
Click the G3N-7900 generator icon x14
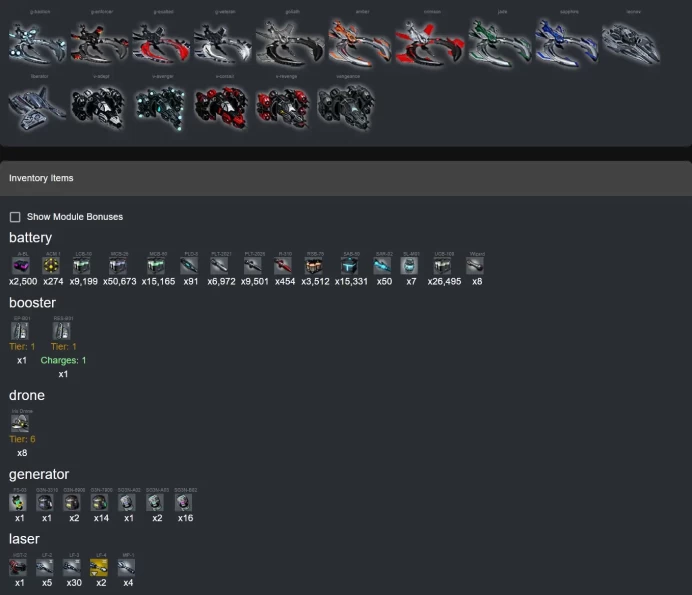[99, 502]
